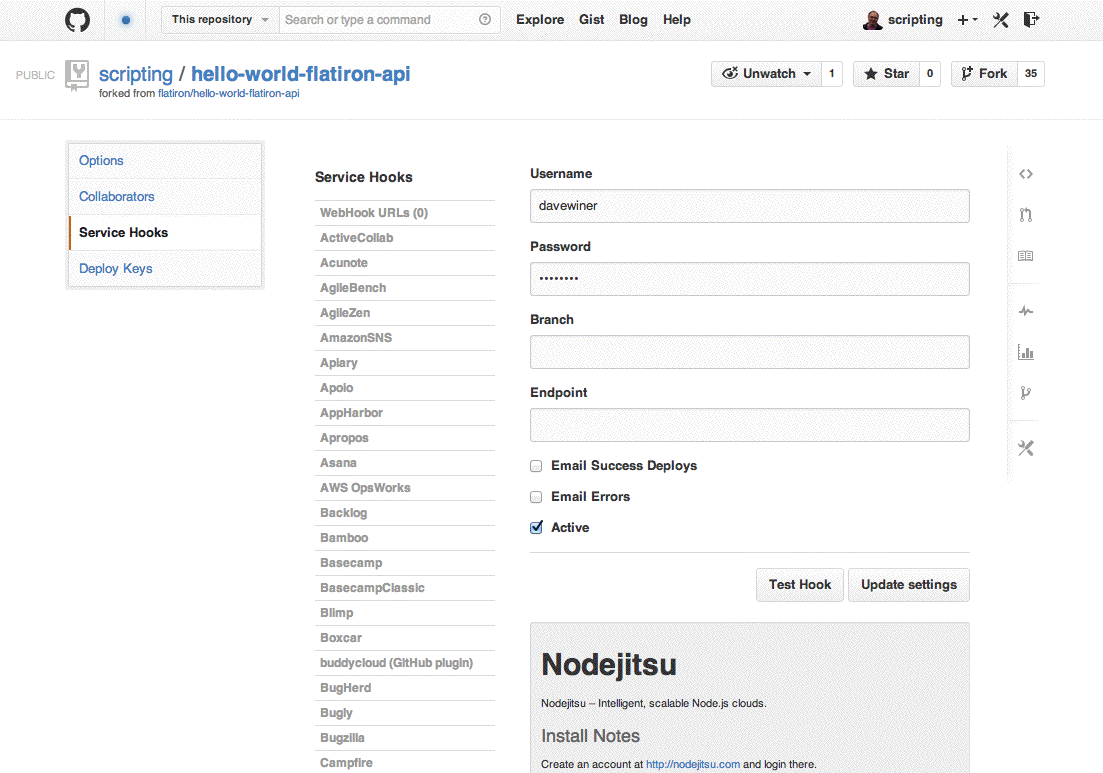This screenshot has height=773, width=1103.
Task: Open the Network branch icon in sidebar
Action: 1026,392
